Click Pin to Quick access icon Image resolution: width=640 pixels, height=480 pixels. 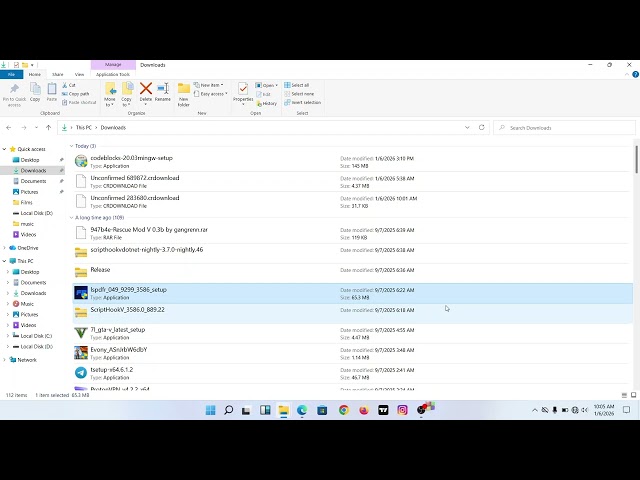click(14, 95)
